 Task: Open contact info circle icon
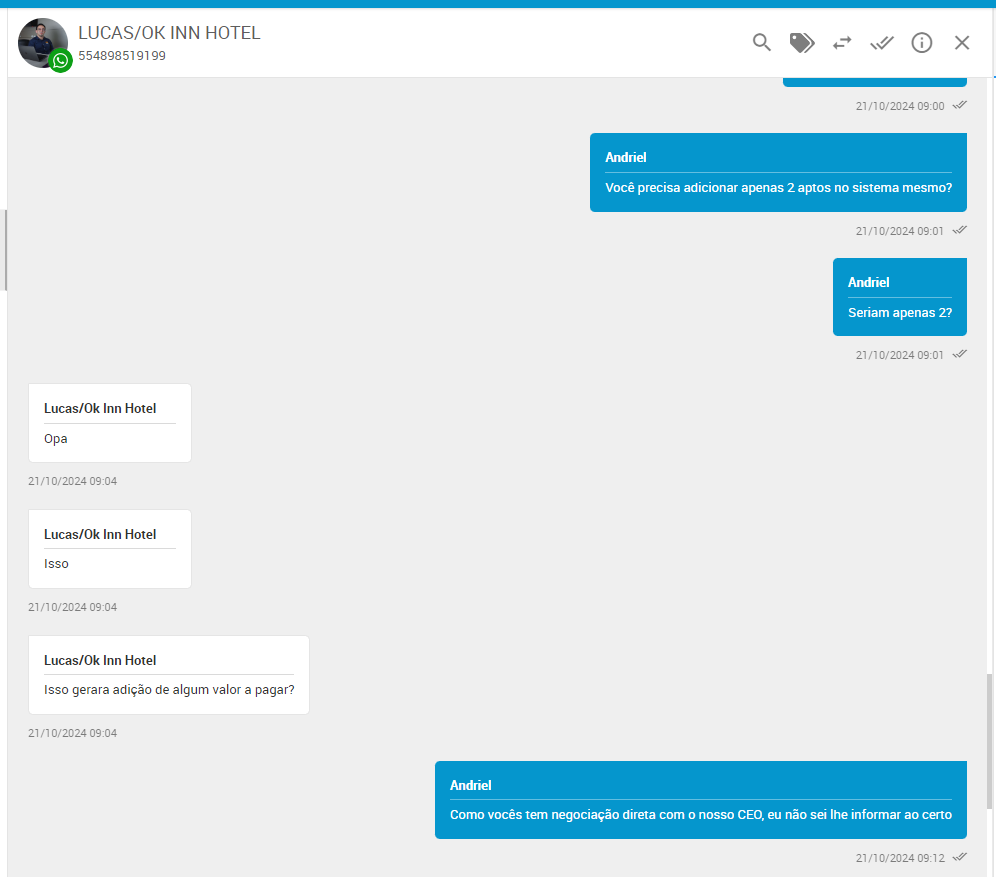[x=922, y=42]
